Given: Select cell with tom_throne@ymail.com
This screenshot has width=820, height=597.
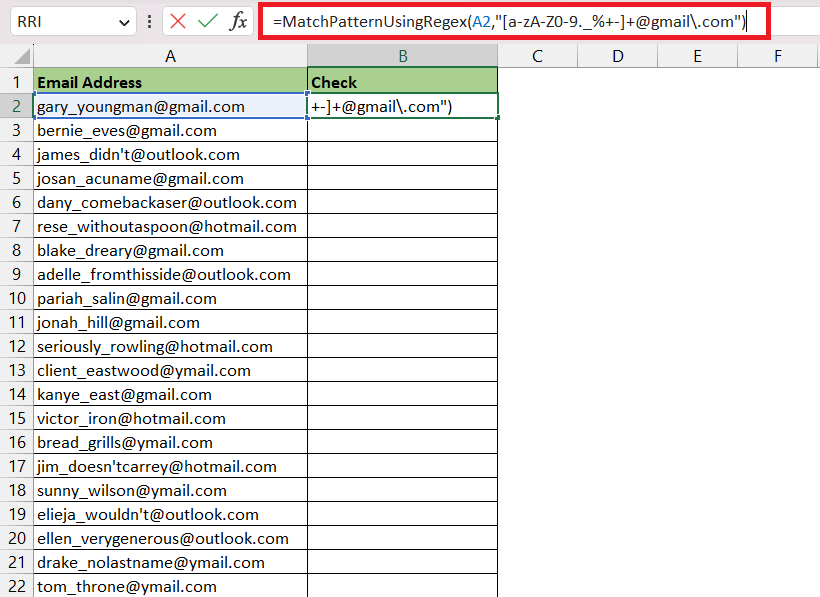Looking at the screenshot, I should [x=170, y=586].
